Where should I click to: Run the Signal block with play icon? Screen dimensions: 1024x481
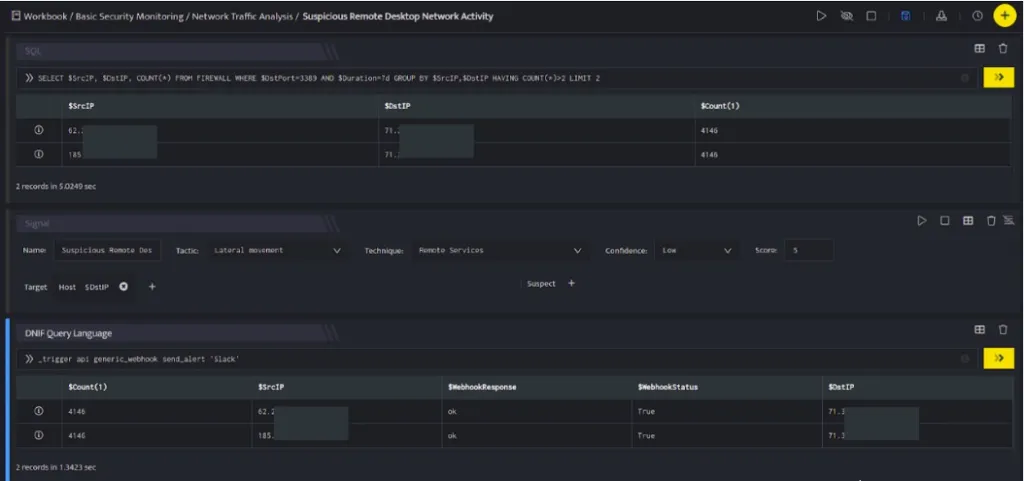click(921, 221)
